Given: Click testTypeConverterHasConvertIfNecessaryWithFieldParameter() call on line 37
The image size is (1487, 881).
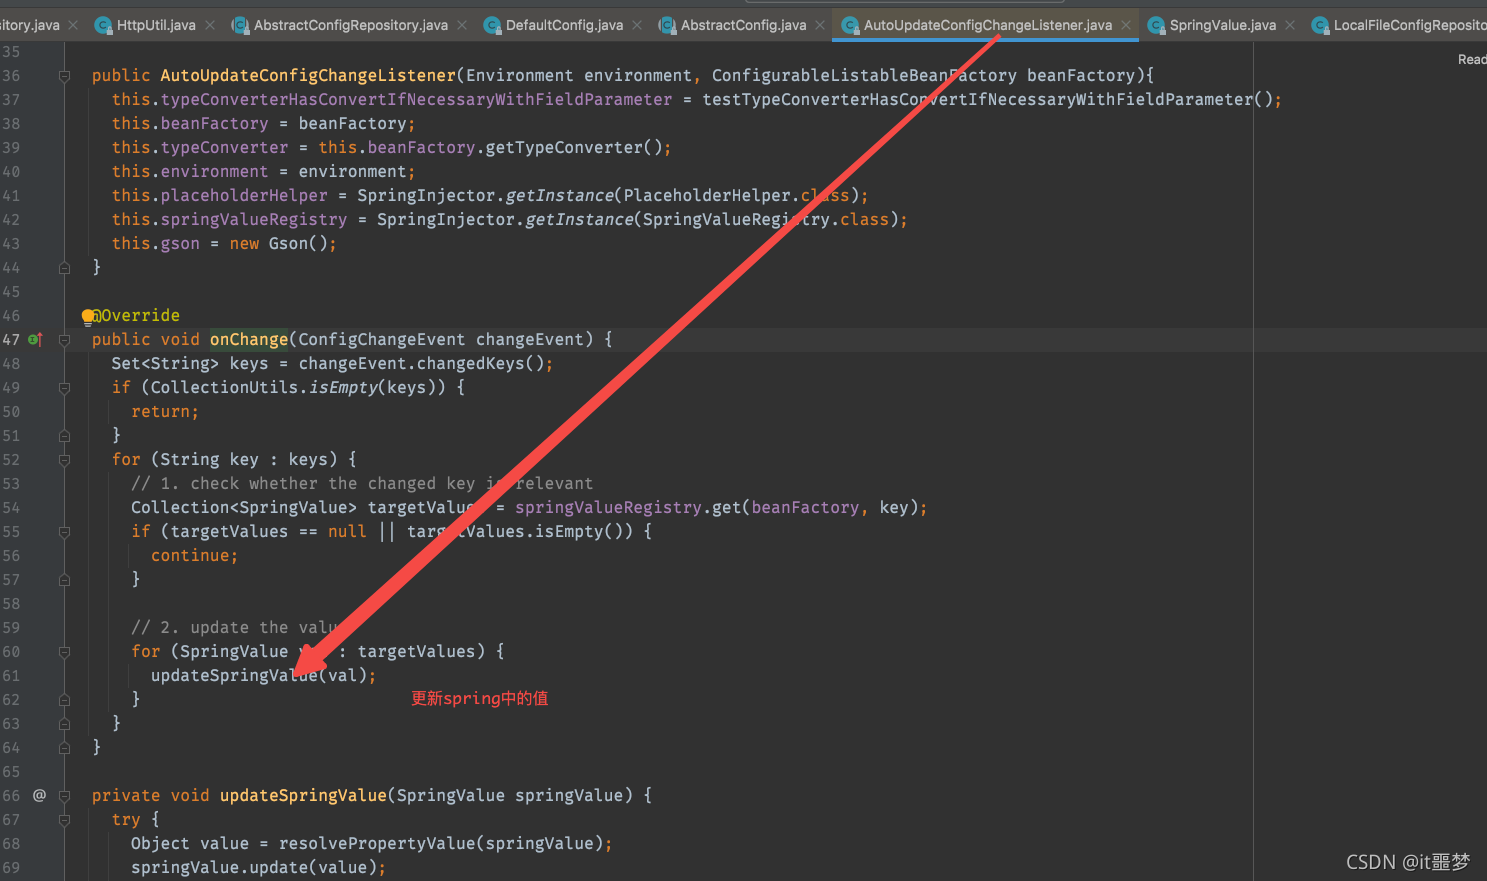Looking at the screenshot, I should click(x=987, y=100).
